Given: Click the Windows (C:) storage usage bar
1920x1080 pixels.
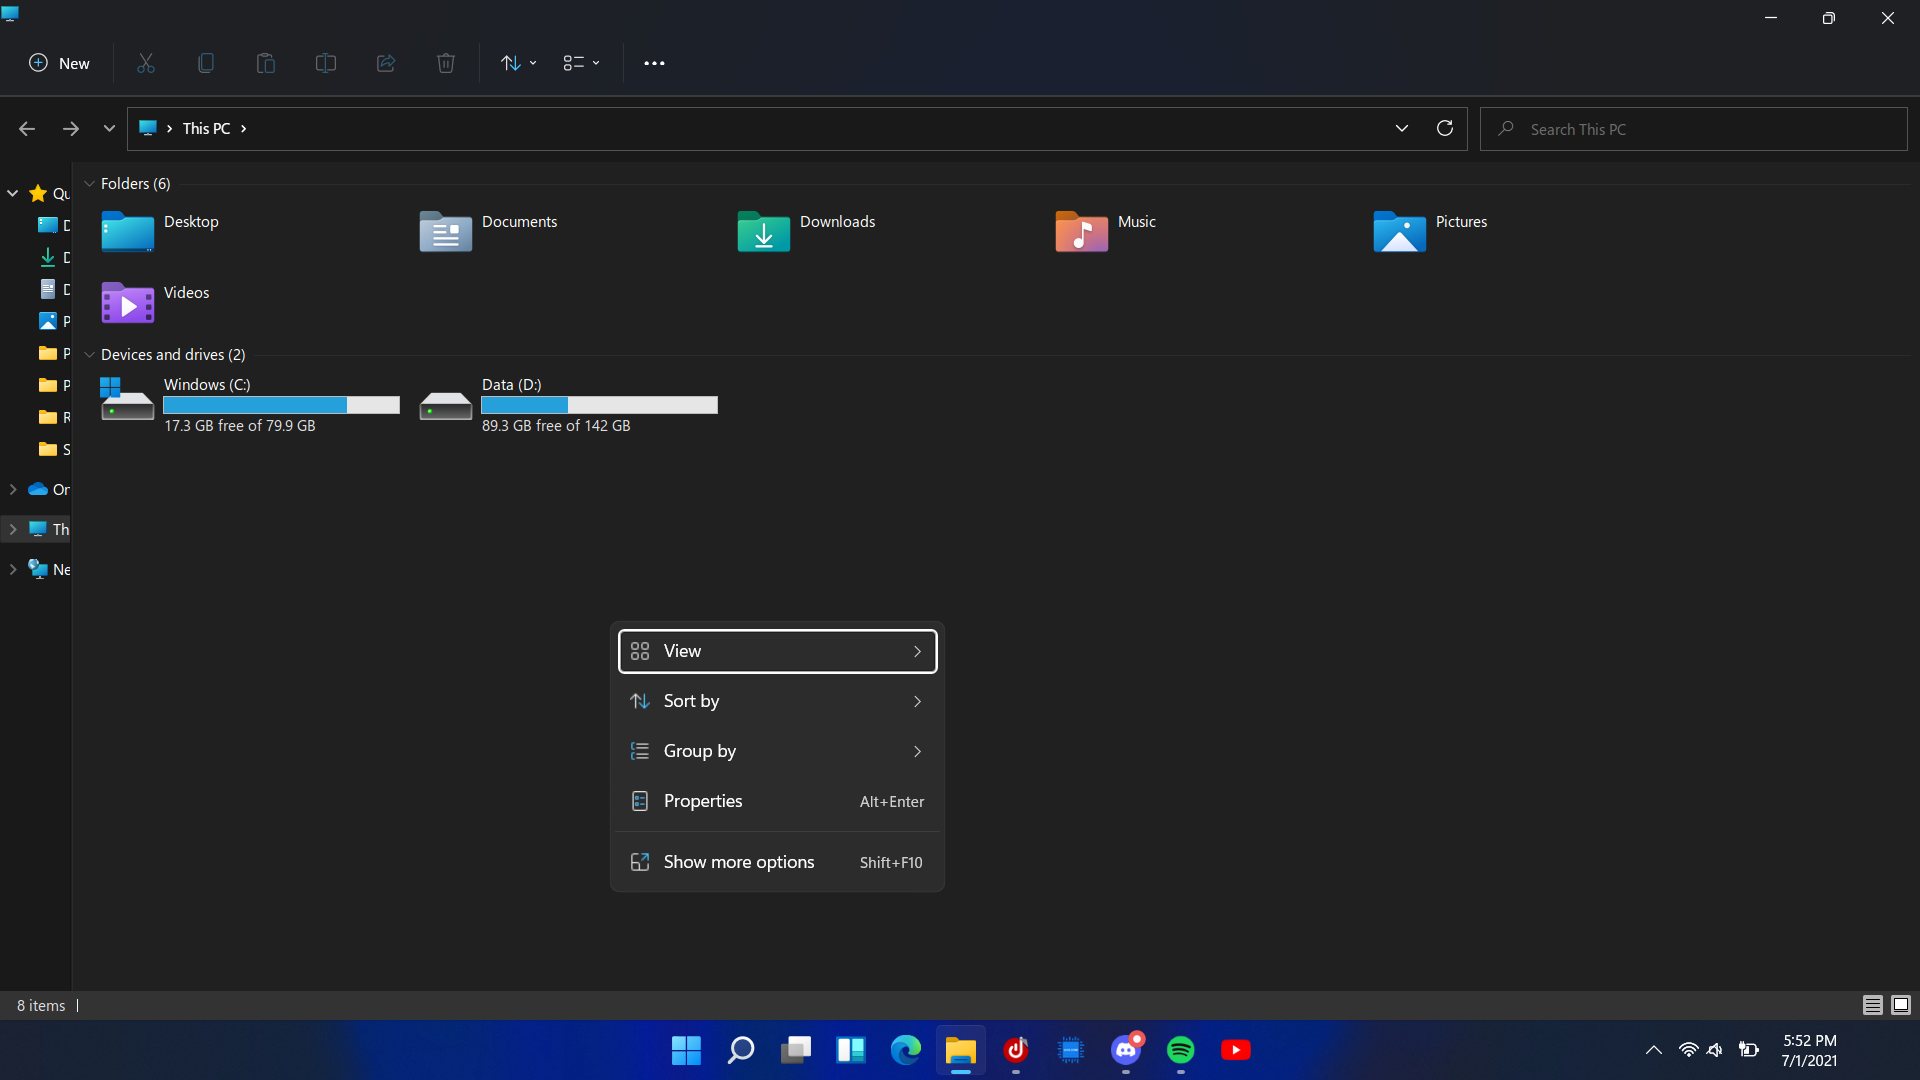Looking at the screenshot, I should 281,405.
